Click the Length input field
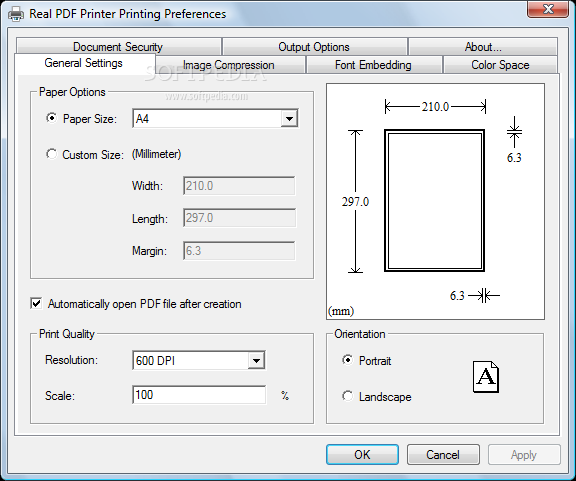The image size is (576, 481). pos(239,218)
